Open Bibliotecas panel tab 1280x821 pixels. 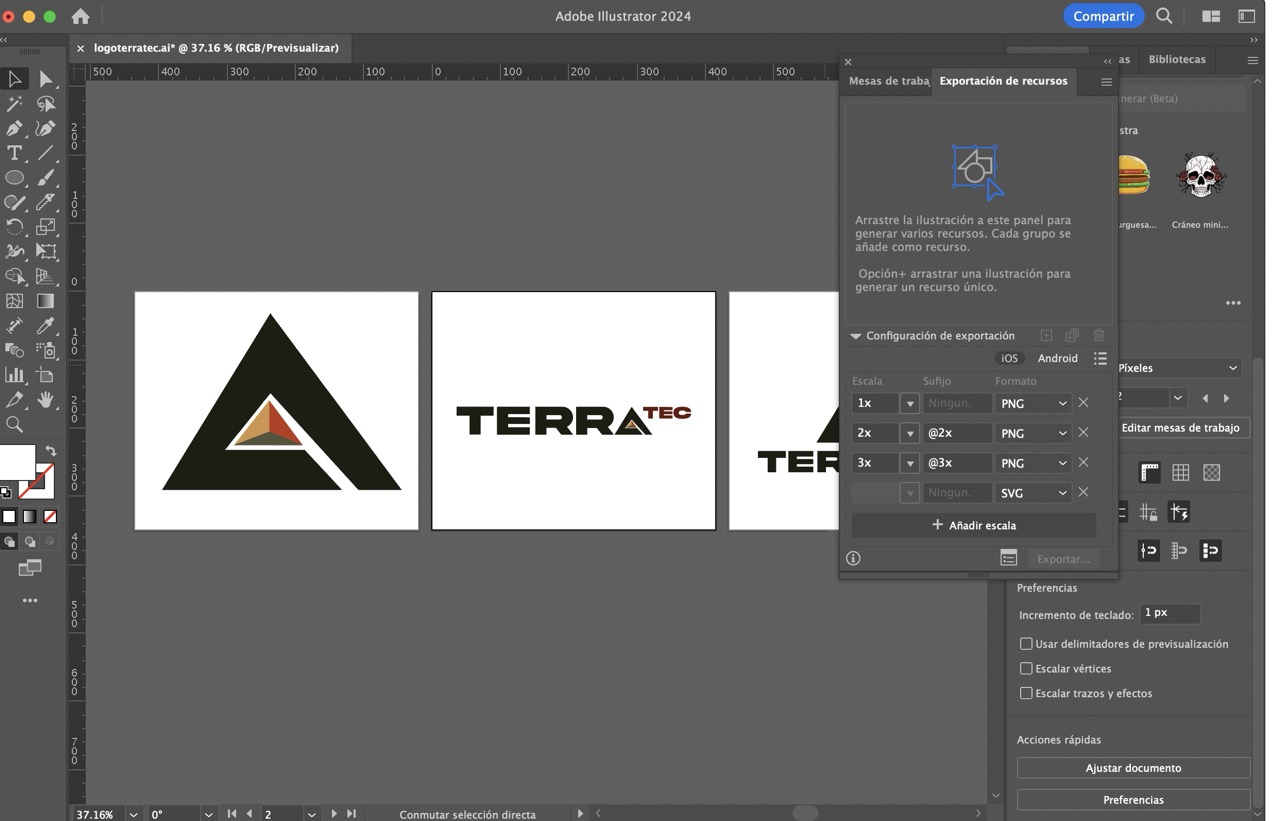(1177, 59)
